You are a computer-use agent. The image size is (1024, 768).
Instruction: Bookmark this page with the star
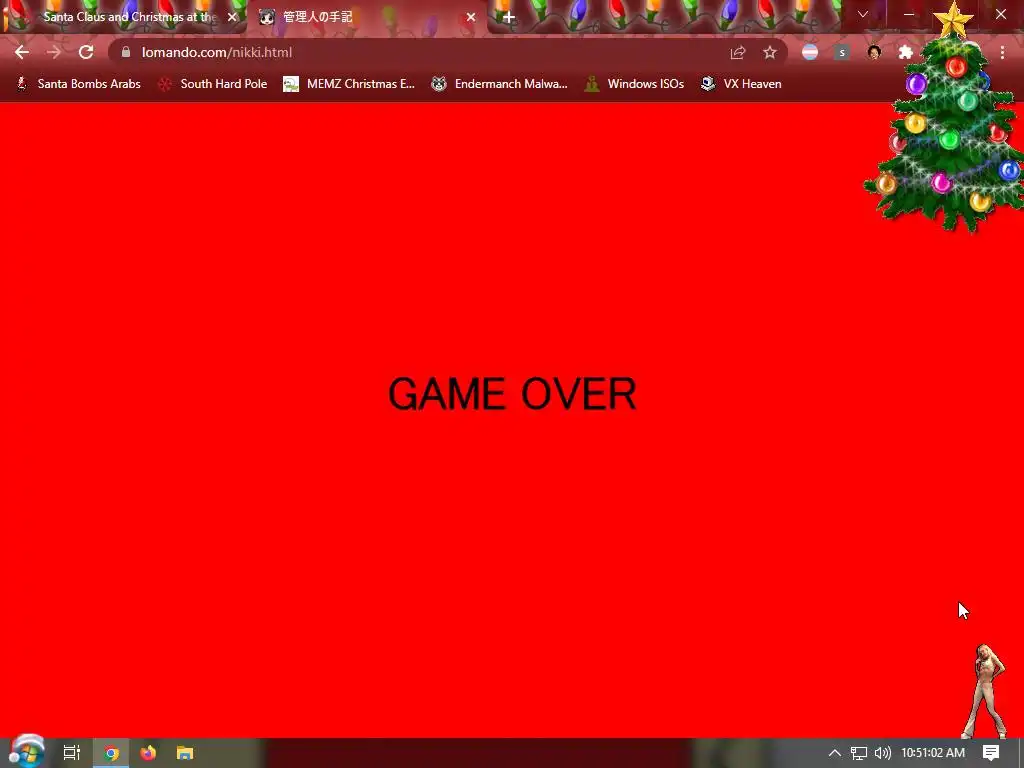click(770, 52)
